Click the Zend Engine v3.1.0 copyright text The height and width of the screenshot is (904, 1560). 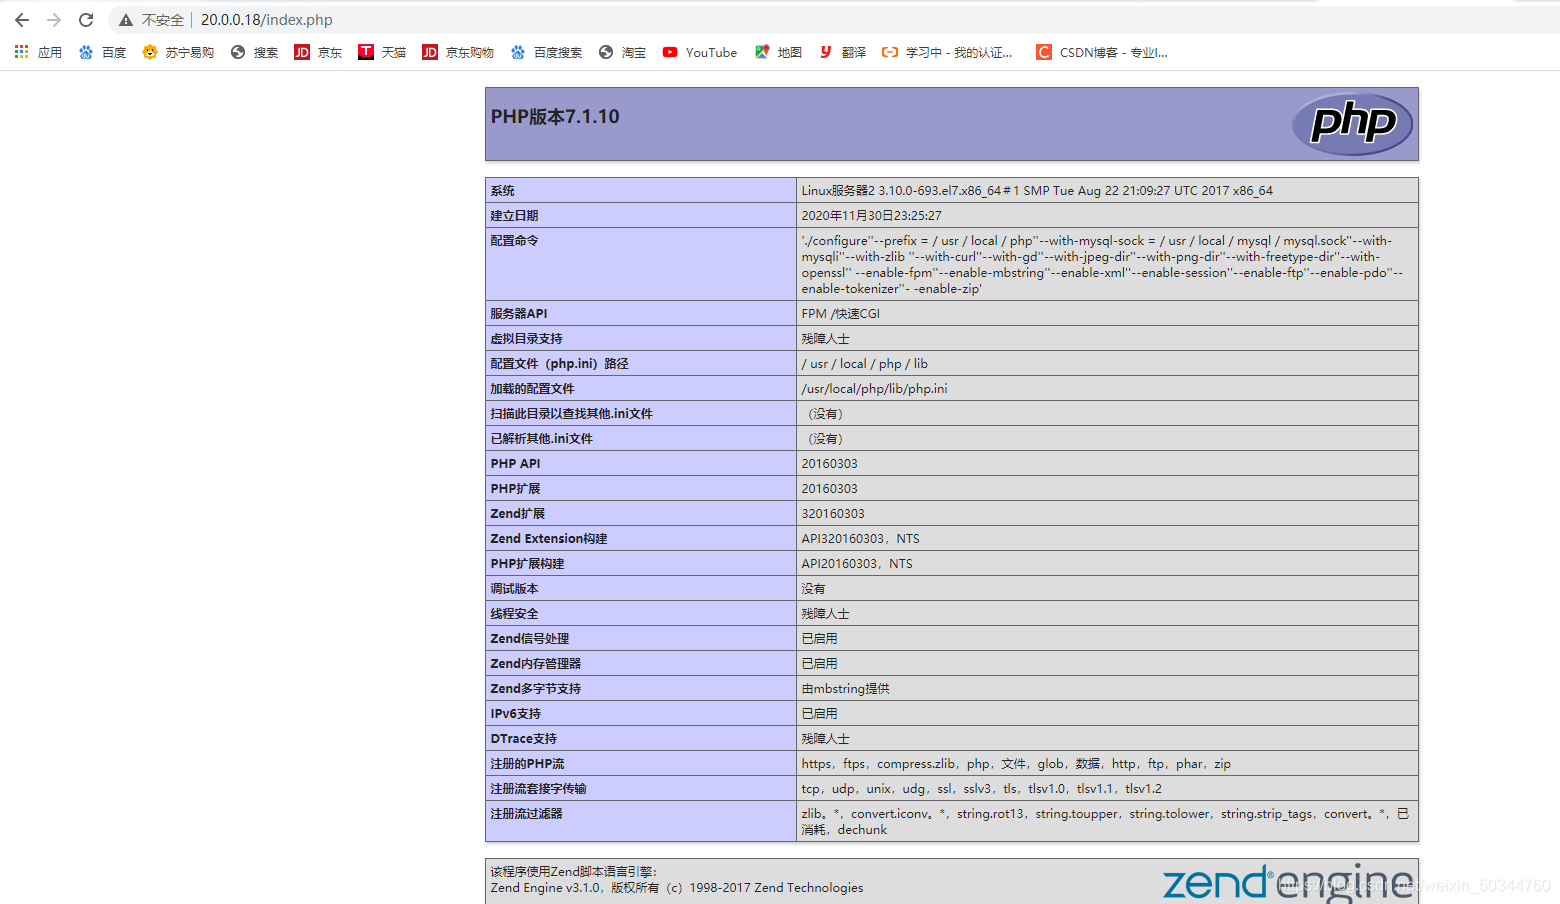click(676, 887)
